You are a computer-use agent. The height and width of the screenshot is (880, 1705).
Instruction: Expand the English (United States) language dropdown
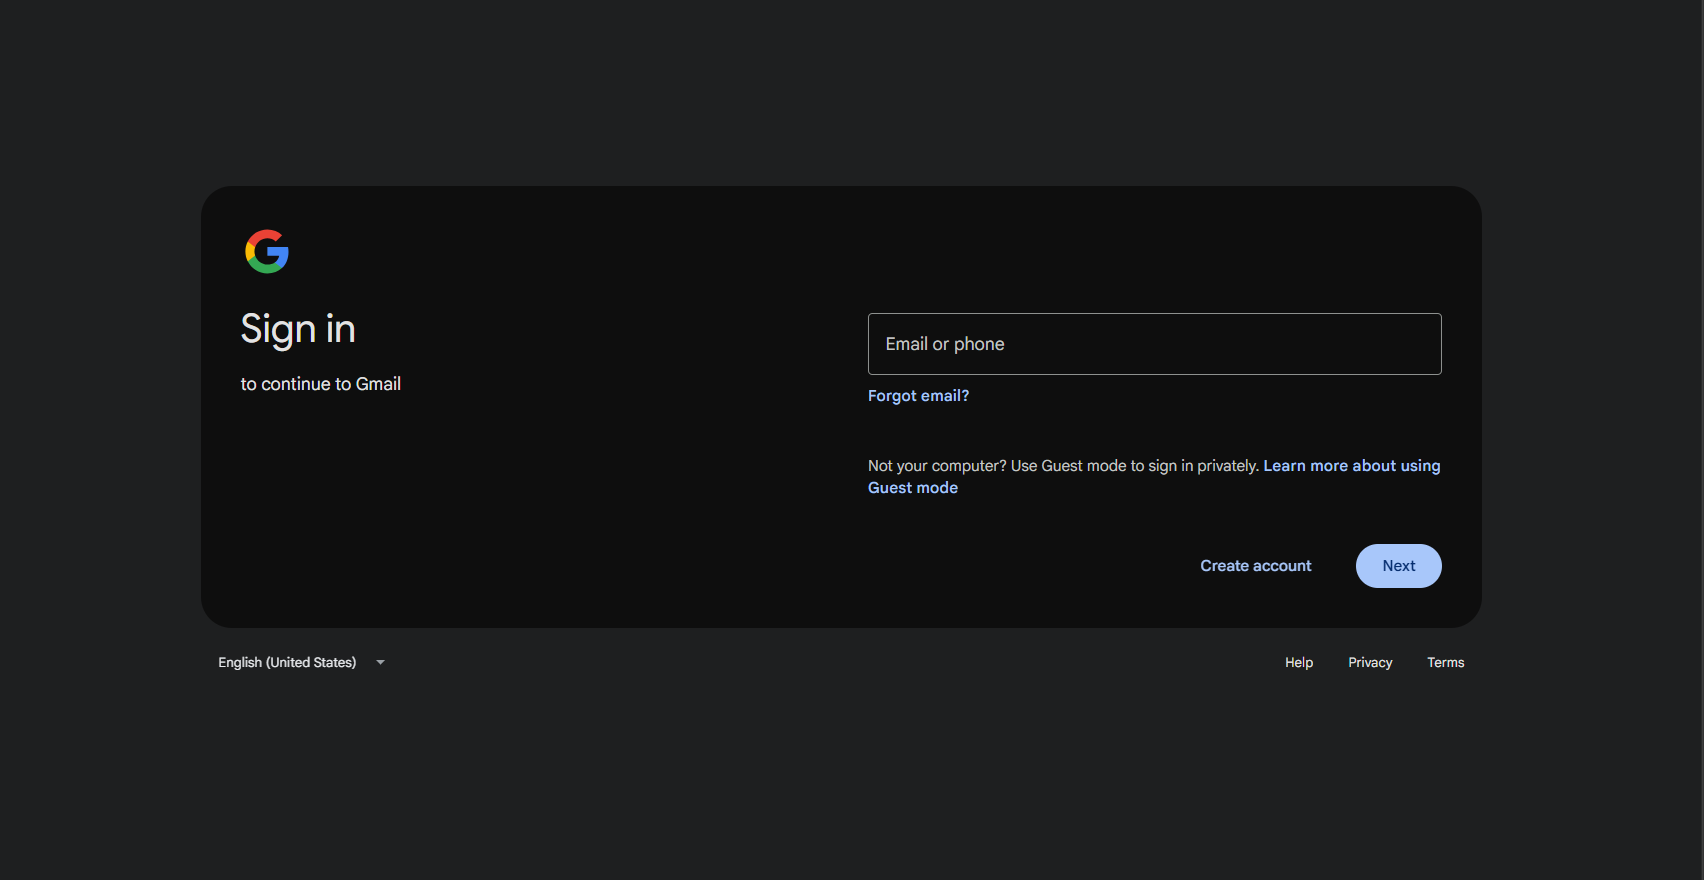(301, 662)
